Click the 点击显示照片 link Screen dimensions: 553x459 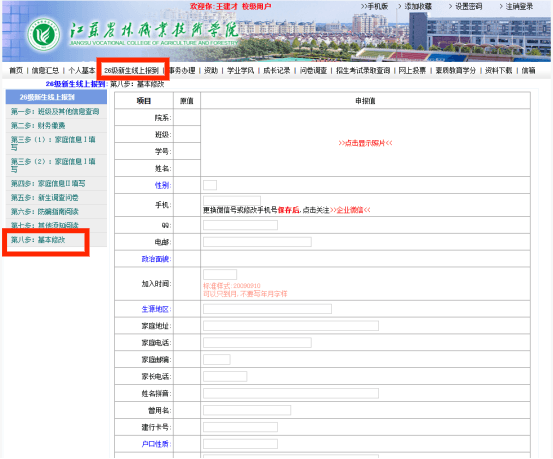point(365,143)
